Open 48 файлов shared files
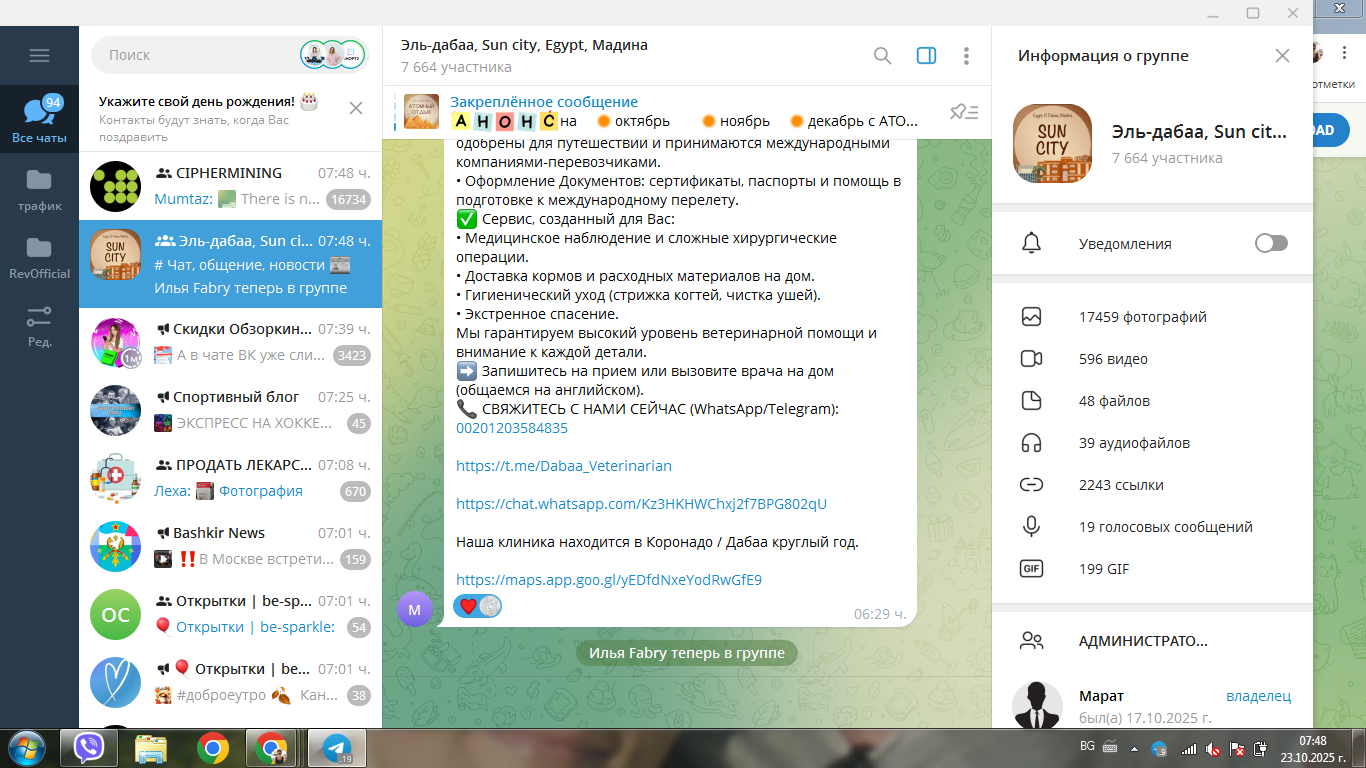This screenshot has width=1366, height=768. click(1152, 401)
